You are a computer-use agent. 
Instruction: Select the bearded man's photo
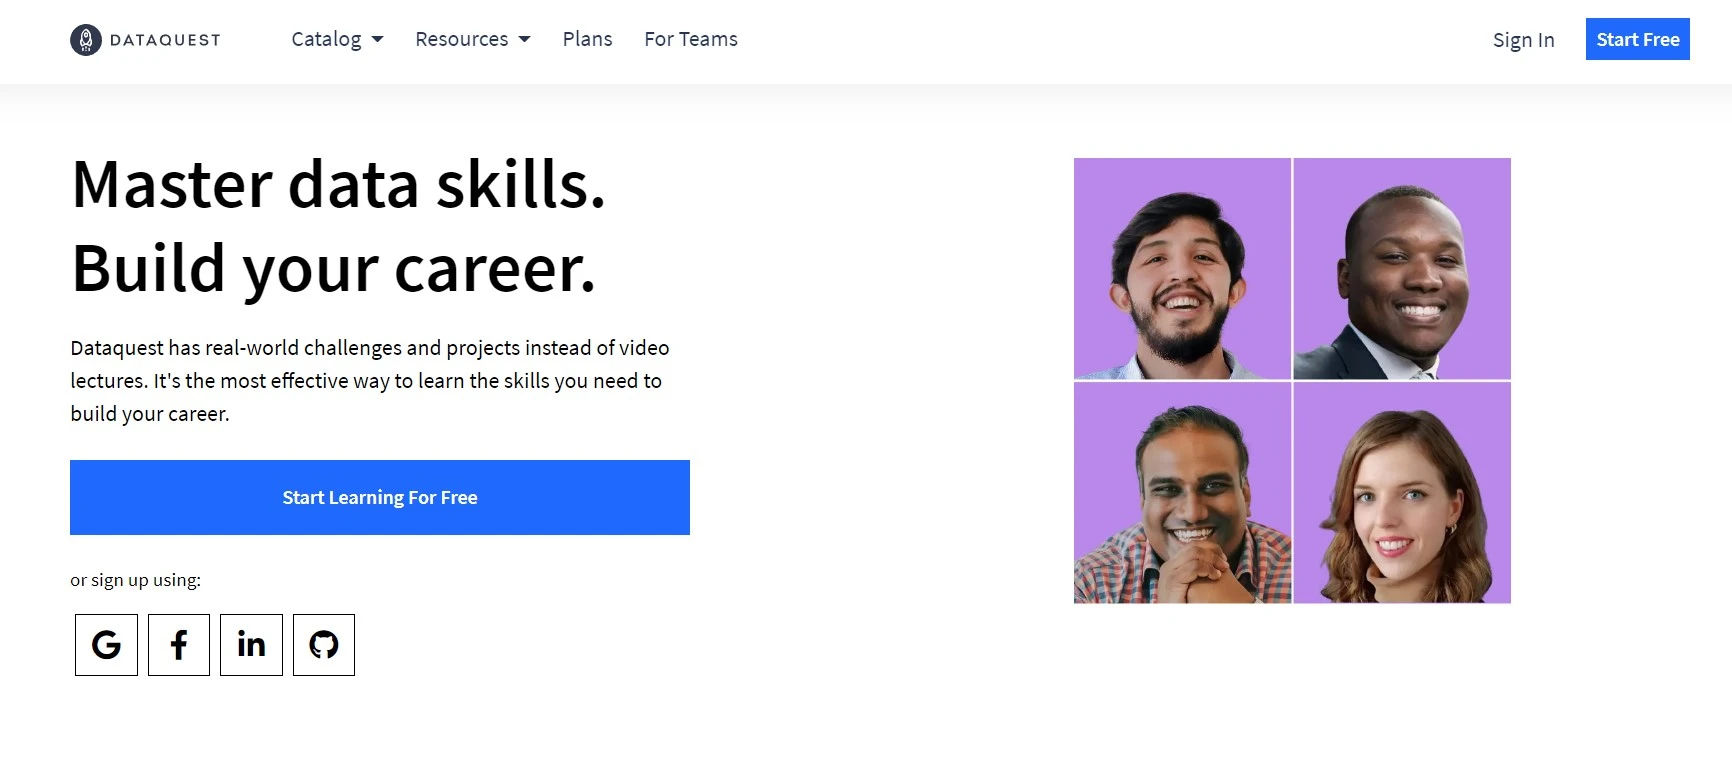(1182, 268)
